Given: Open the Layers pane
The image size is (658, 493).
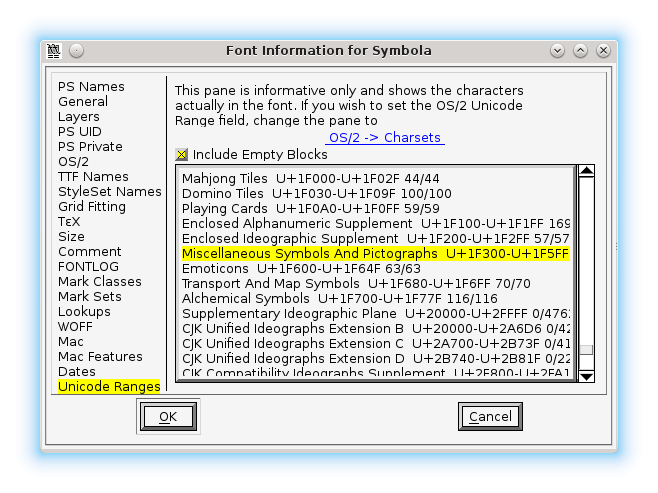Looking at the screenshot, I should (x=79, y=117).
